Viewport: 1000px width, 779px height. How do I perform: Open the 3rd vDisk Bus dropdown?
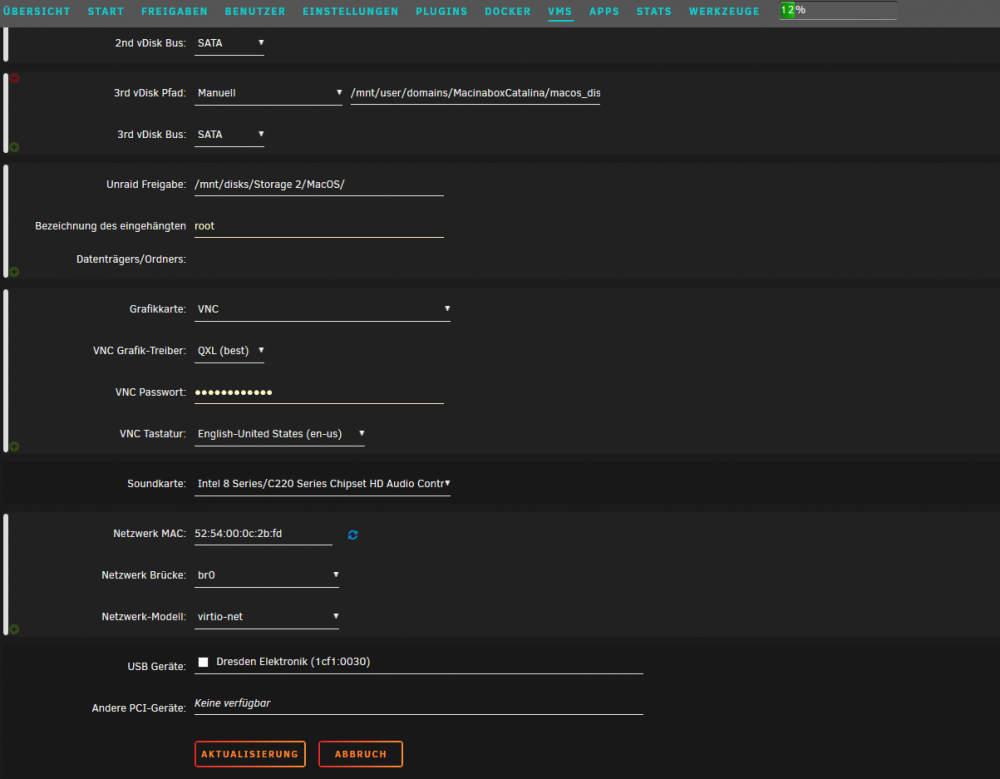click(x=229, y=135)
